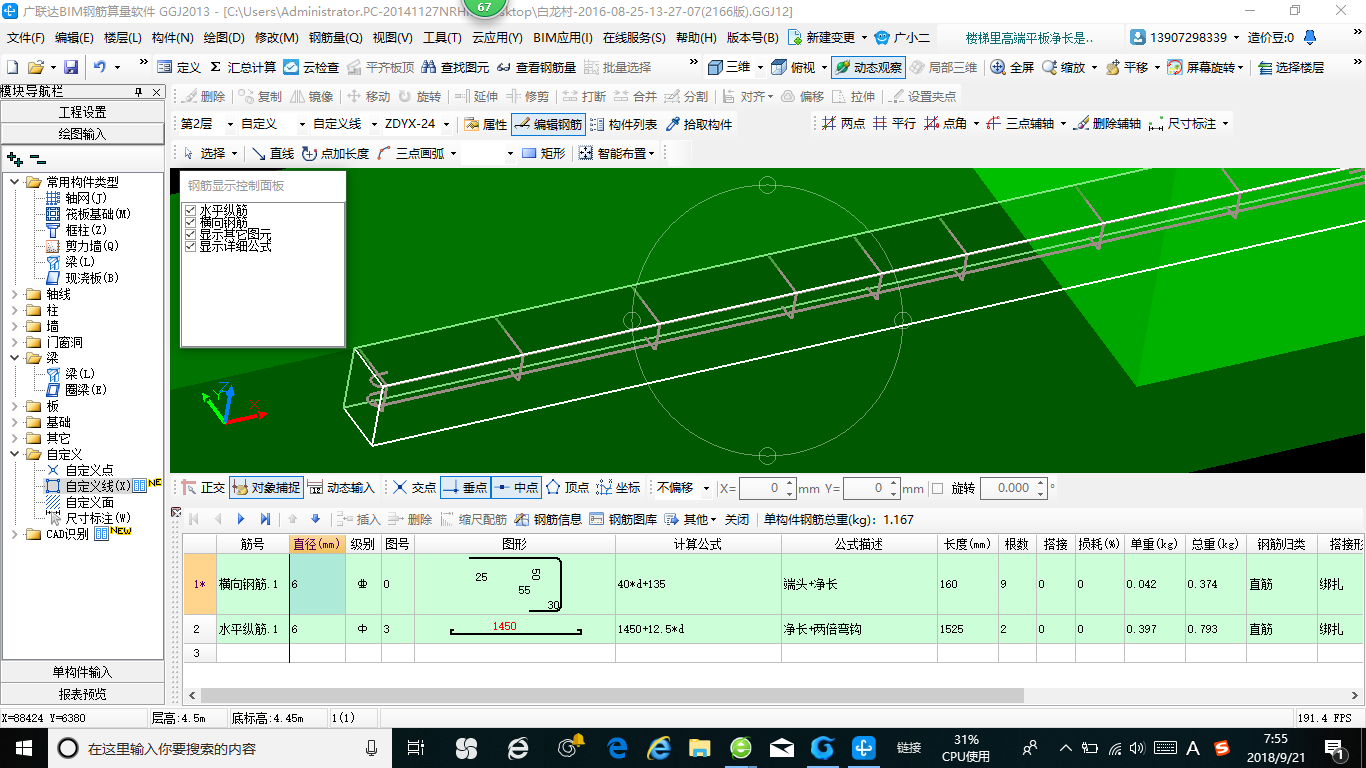Viewport: 1366px width, 768px height.
Task: Toggle 编辑钢筋 edit rebar tool
Action: [x=547, y=125]
